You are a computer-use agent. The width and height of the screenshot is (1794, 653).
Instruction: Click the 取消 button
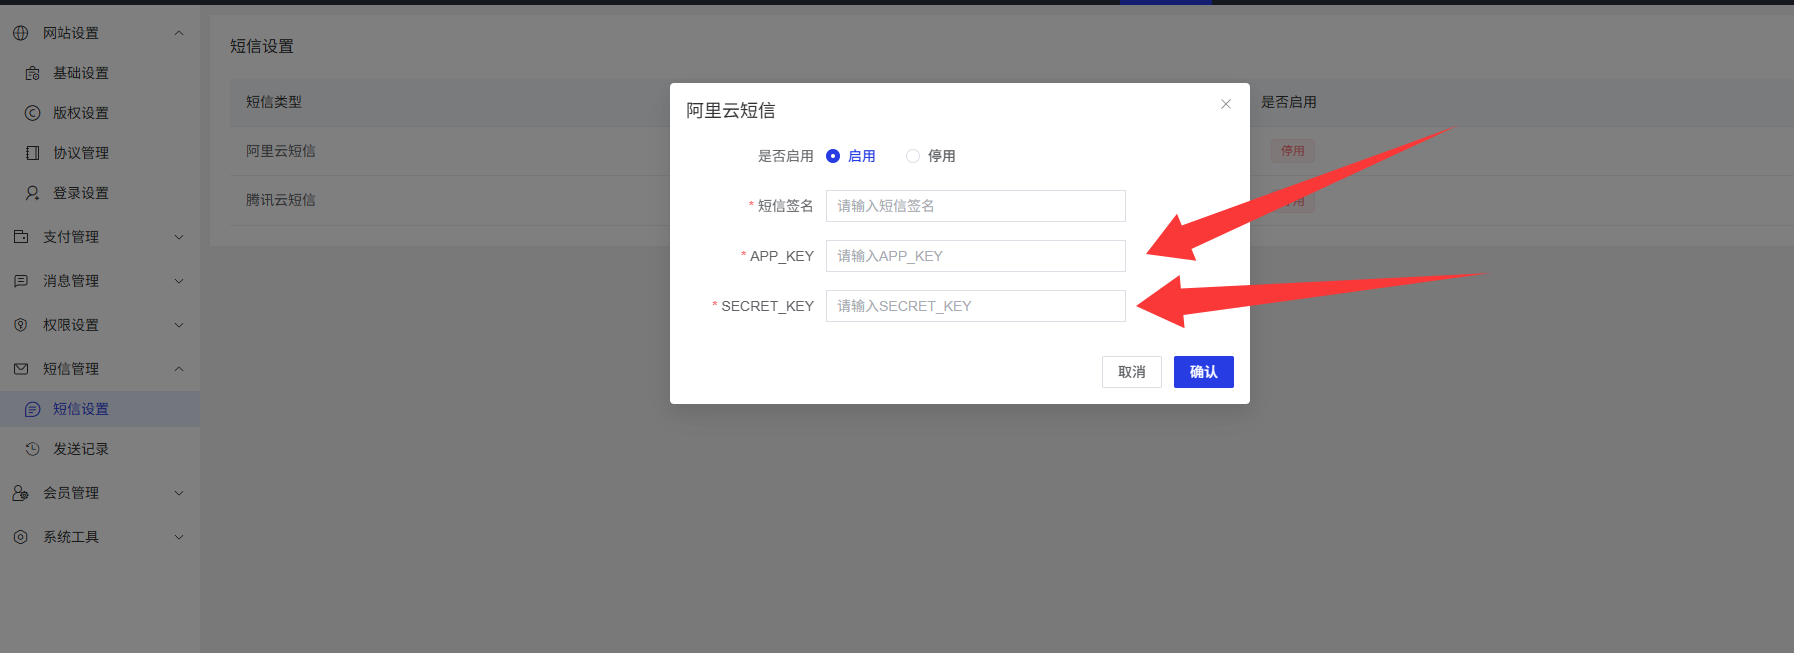[x=1132, y=372]
